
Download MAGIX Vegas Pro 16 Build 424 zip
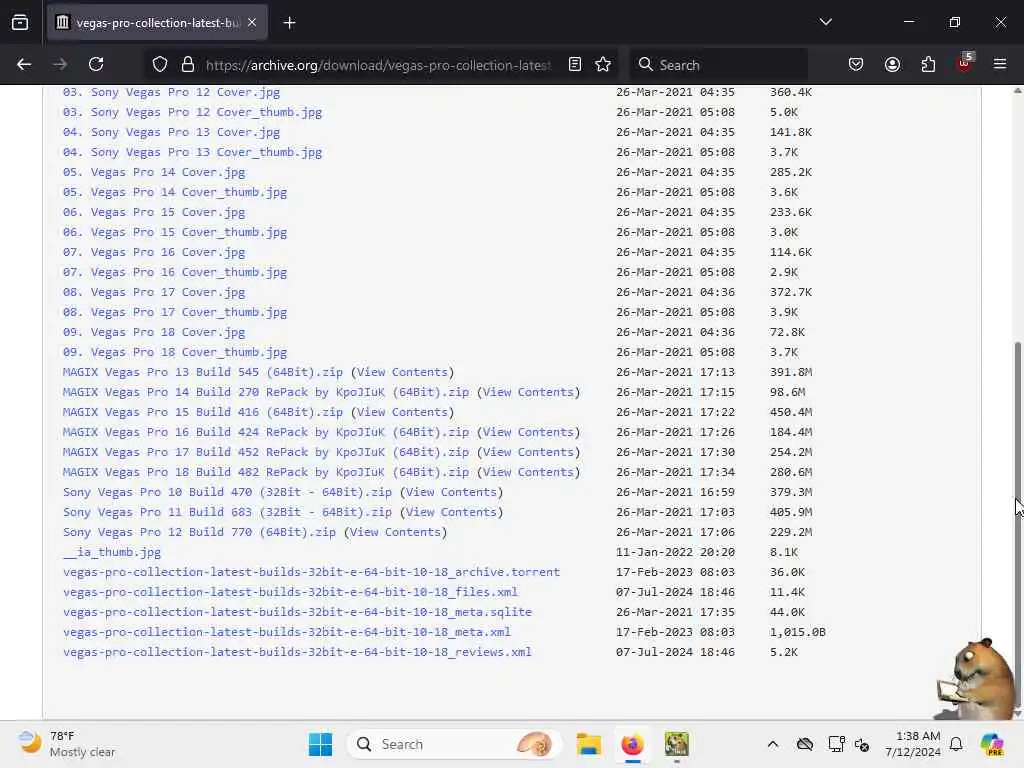click(x=266, y=432)
